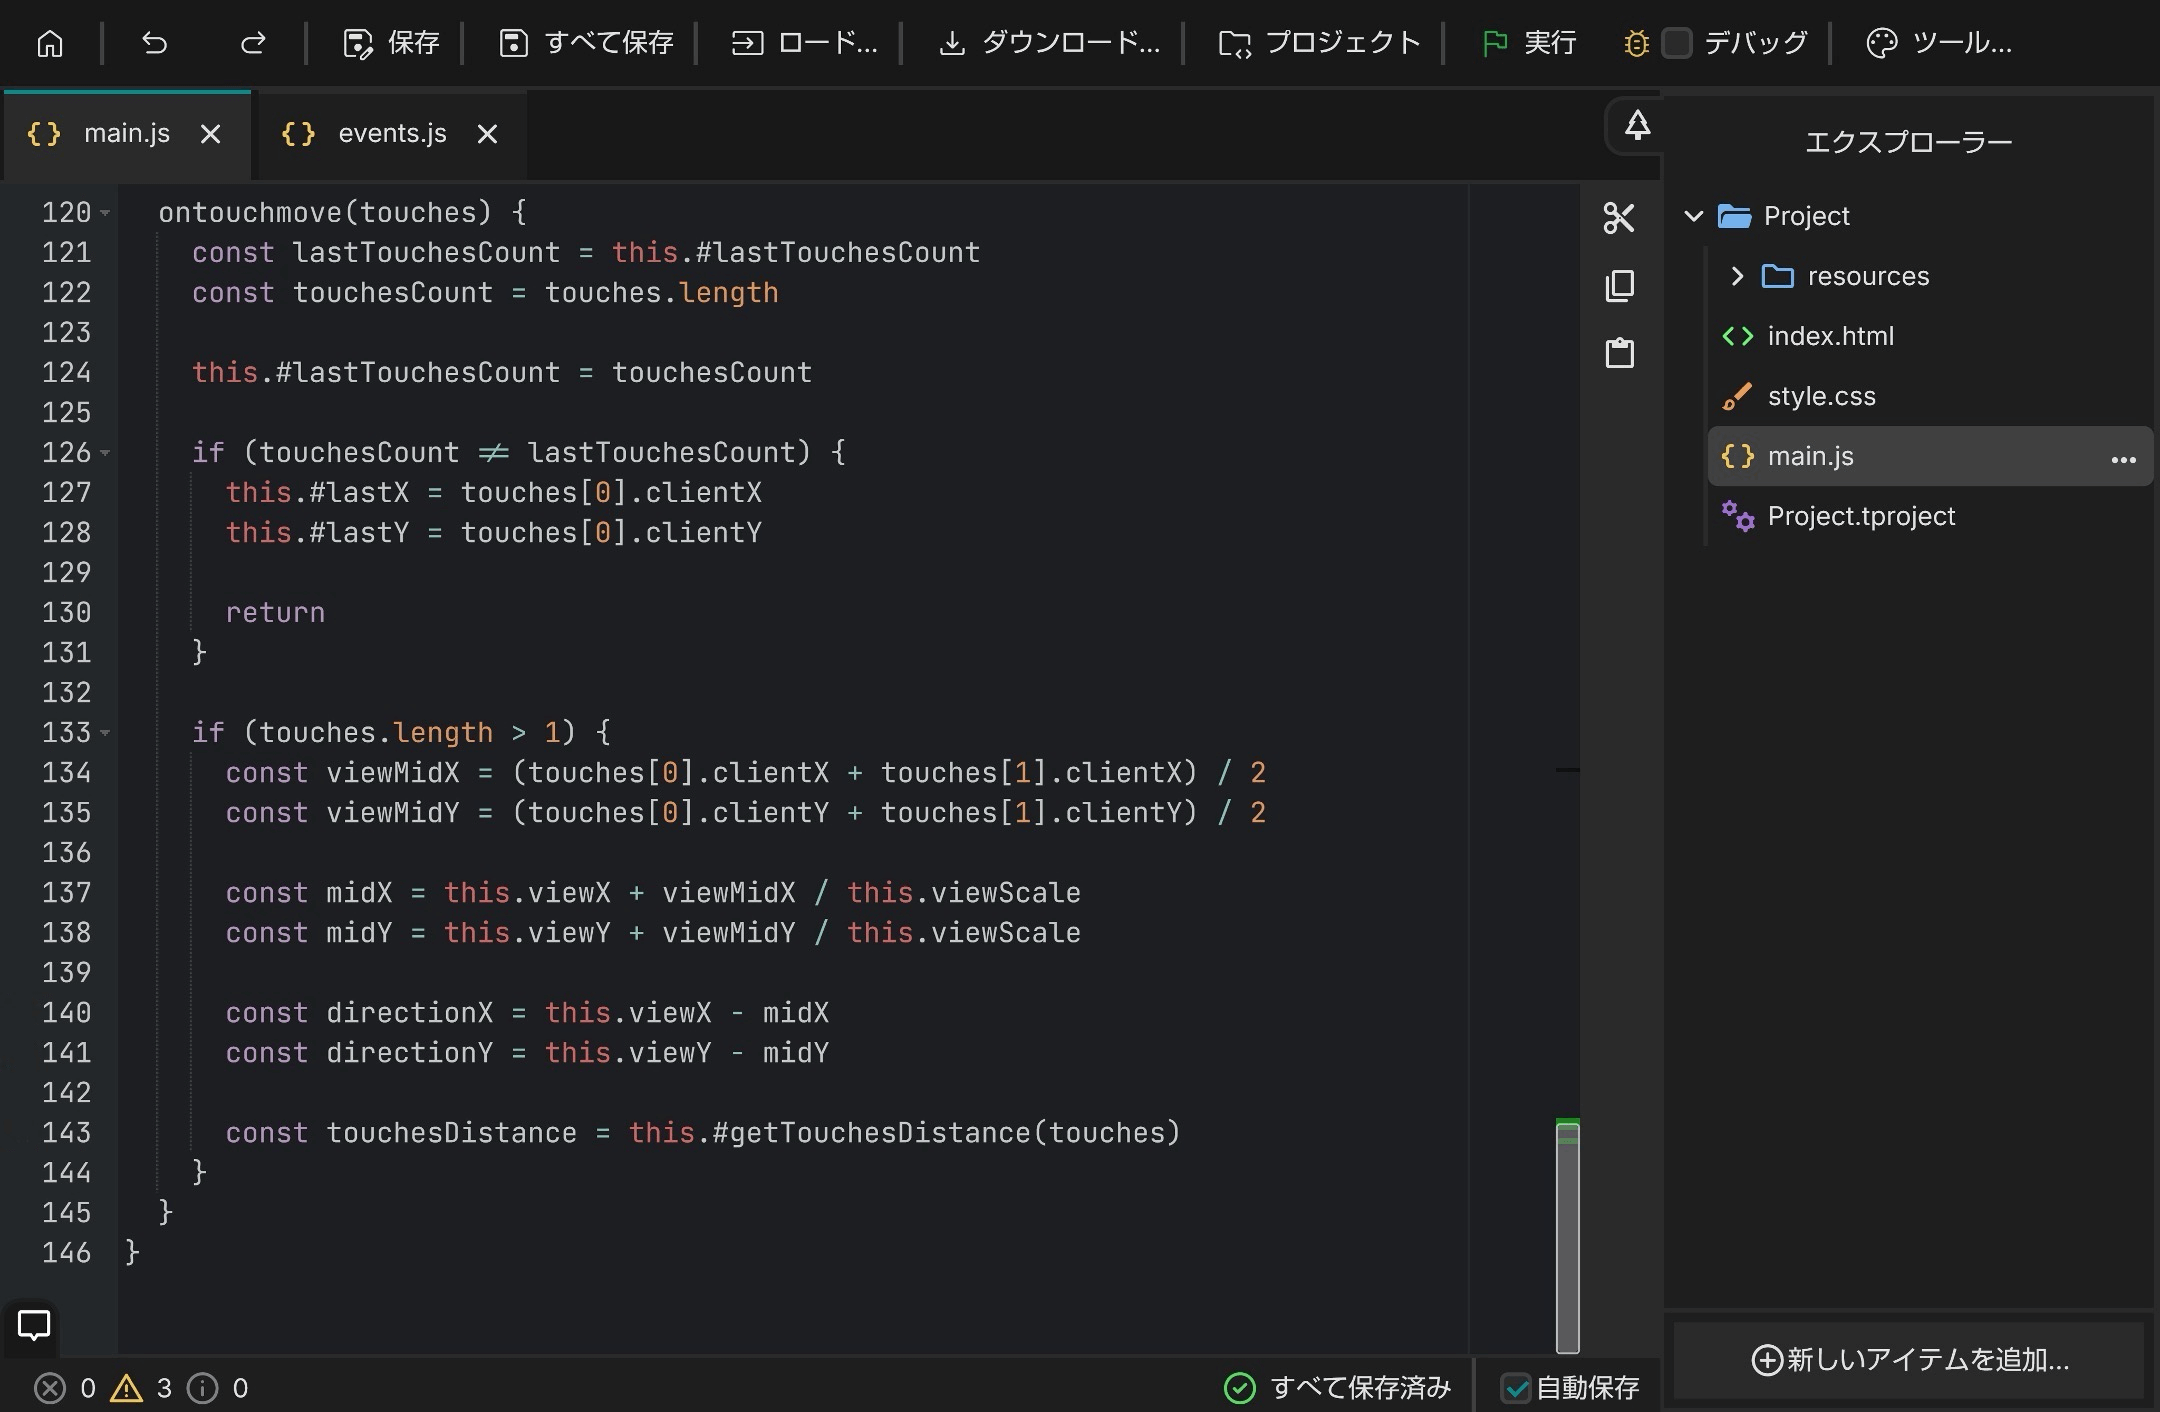Click 新しいアイテムを追加 button

point(1910,1360)
